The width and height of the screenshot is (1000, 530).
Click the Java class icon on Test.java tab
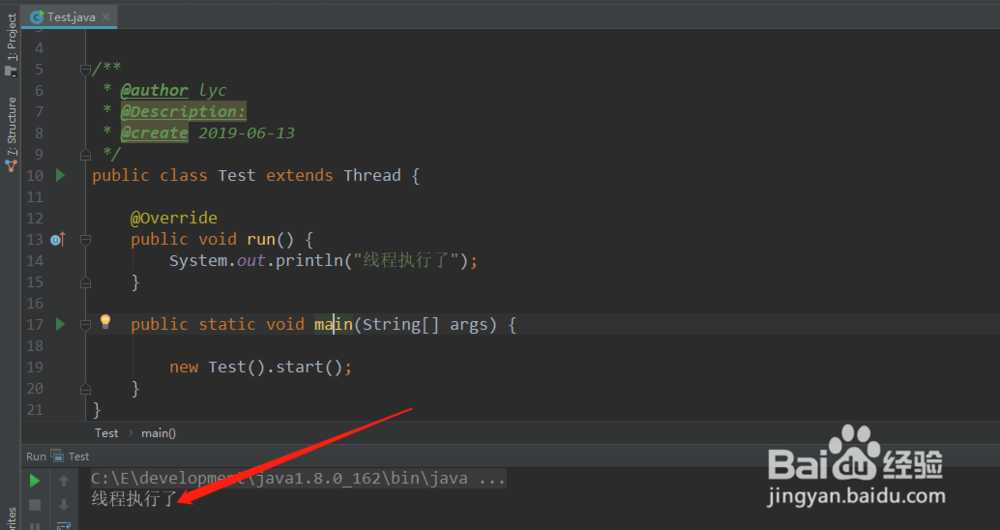click(37, 17)
